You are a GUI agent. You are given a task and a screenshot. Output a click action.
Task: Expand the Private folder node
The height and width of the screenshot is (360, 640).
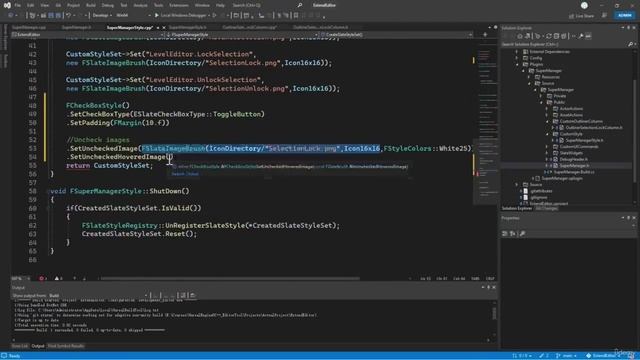(541, 96)
